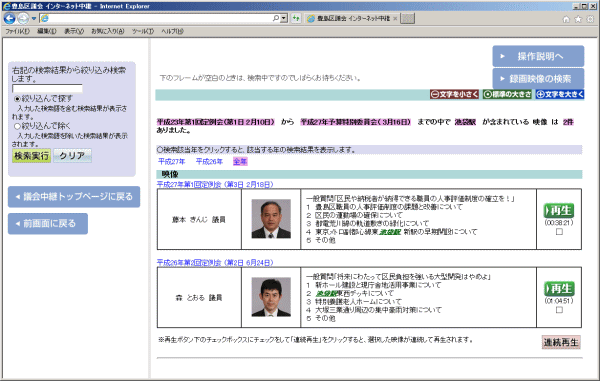
Task: Tick the checkbox under the 01:04:51 video
Action: 559,310
